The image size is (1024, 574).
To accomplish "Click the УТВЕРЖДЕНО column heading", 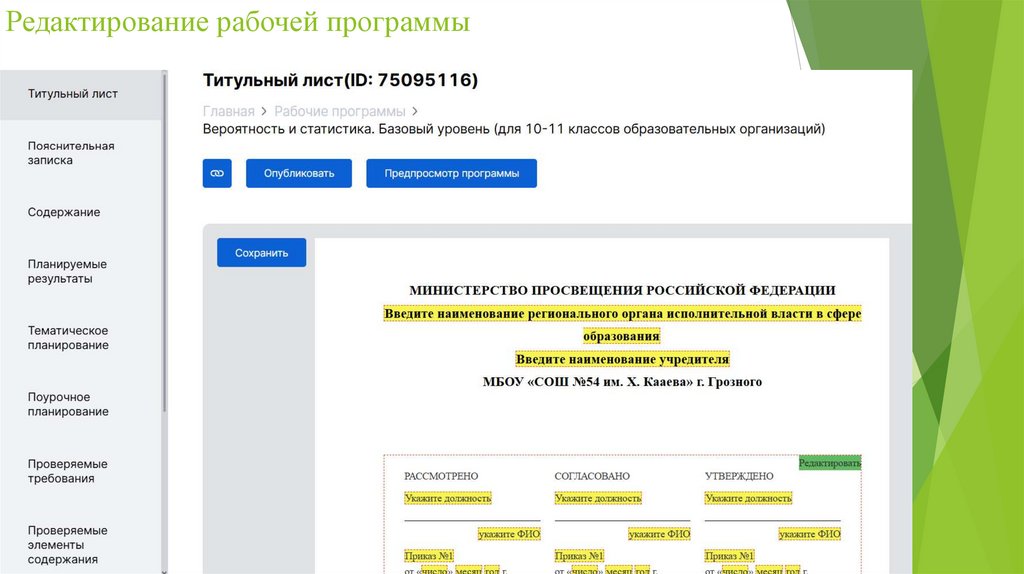I will click(739, 476).
